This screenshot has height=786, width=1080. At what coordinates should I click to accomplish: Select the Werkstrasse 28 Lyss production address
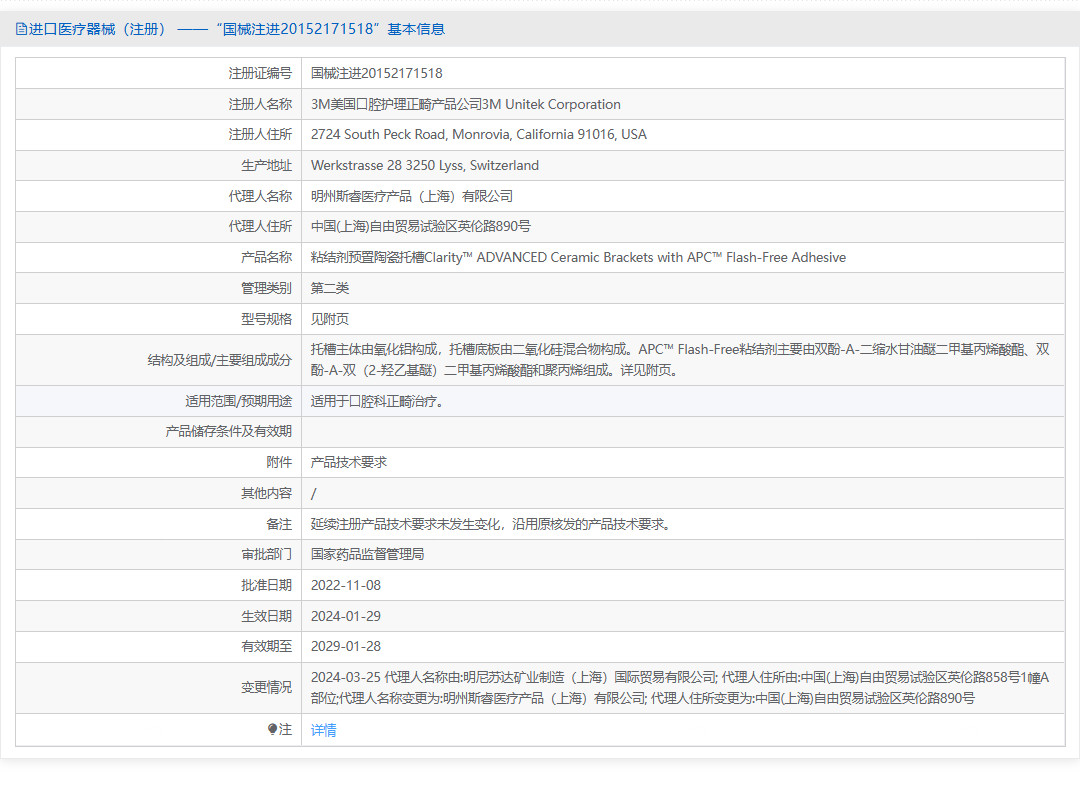424,165
